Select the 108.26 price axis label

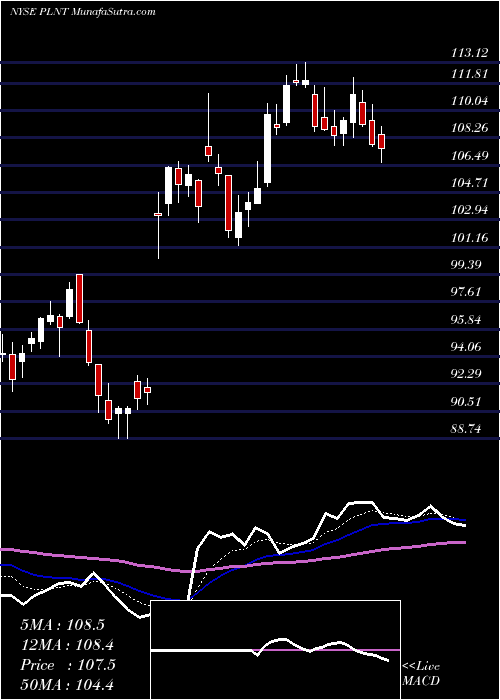pos(469,129)
